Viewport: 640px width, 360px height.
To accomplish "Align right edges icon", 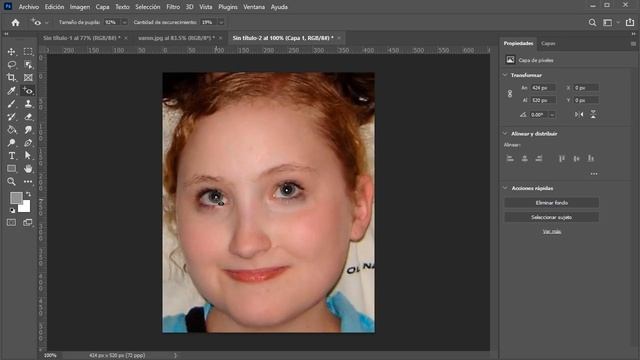I will (539, 158).
